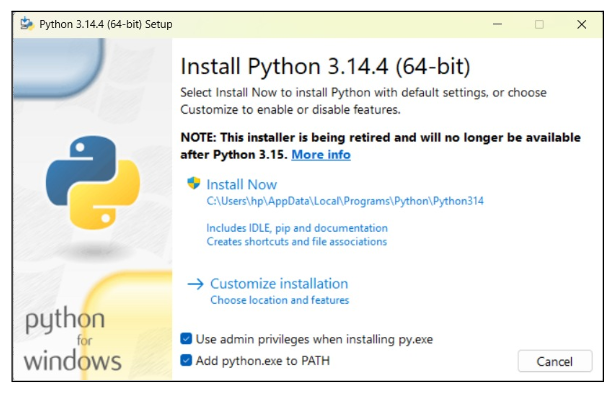This screenshot has height=401, width=613.
Task: Toggle 'Use admin privileges when installing py.exe'
Action: (x=187, y=339)
